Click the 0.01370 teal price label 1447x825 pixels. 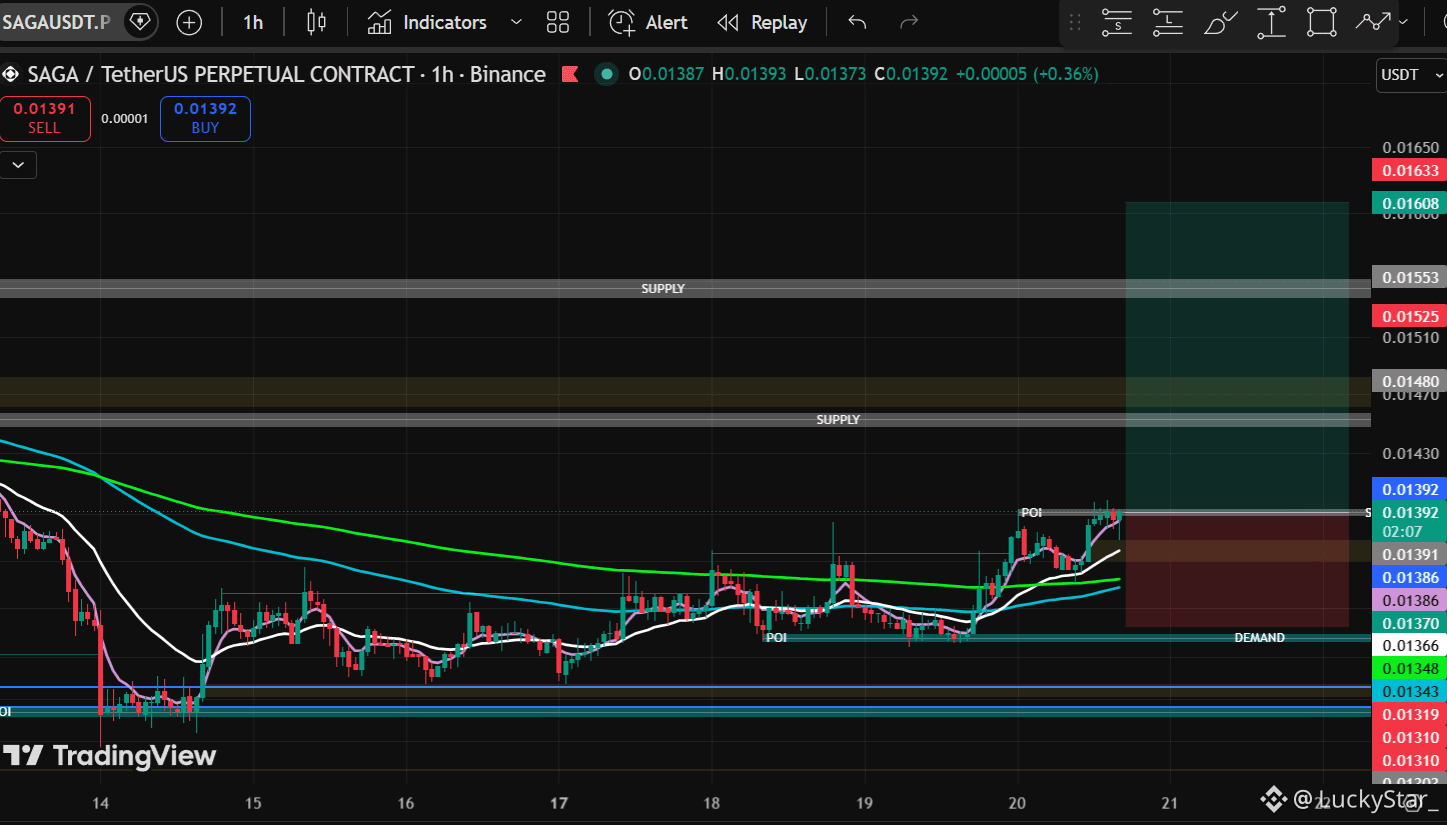pos(1410,623)
